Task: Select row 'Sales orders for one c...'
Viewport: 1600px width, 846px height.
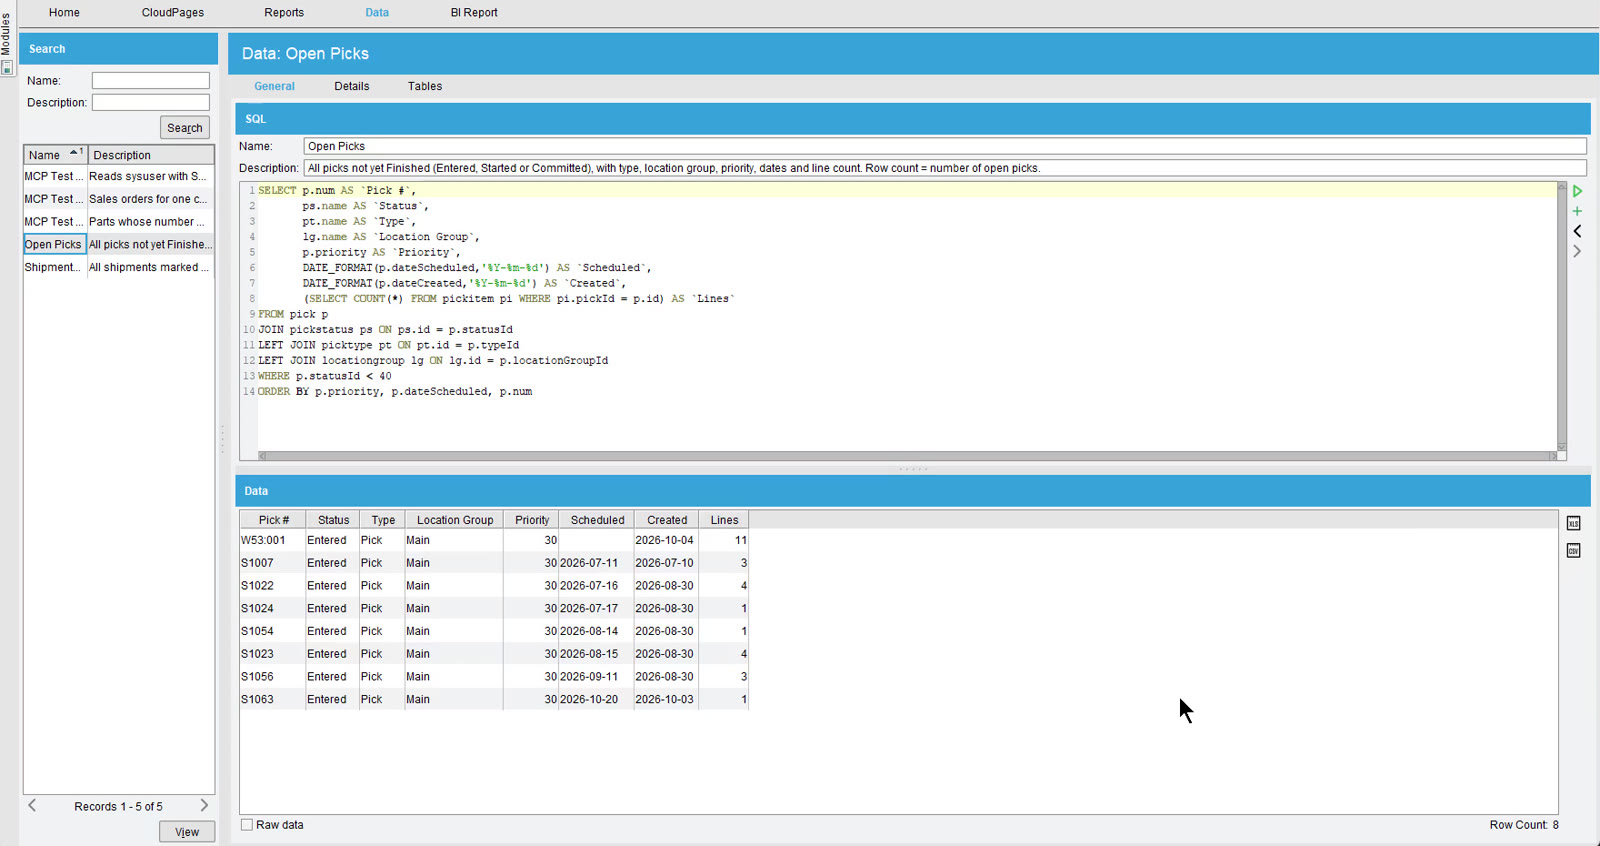Action: (119, 199)
